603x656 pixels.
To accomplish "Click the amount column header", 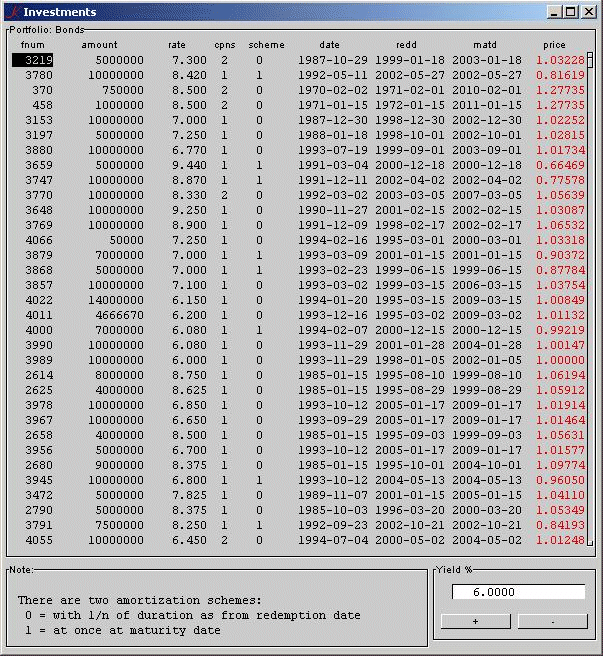I will tap(99, 45).
